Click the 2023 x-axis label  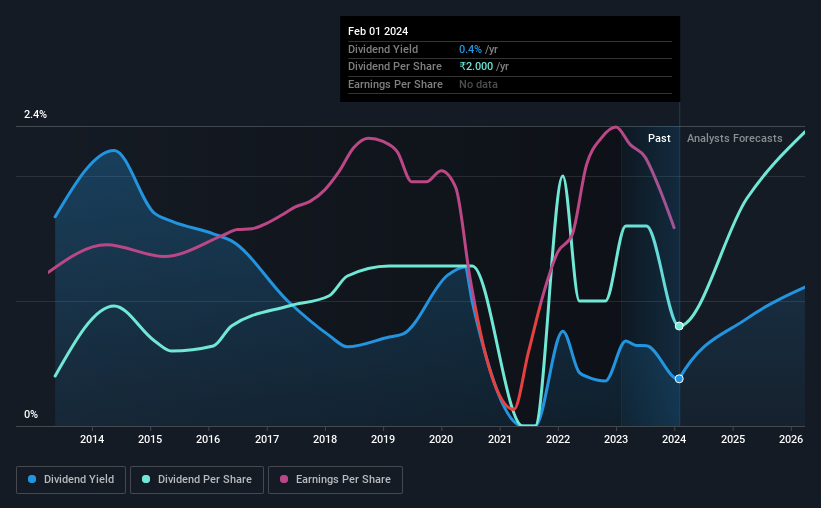[x=616, y=439]
